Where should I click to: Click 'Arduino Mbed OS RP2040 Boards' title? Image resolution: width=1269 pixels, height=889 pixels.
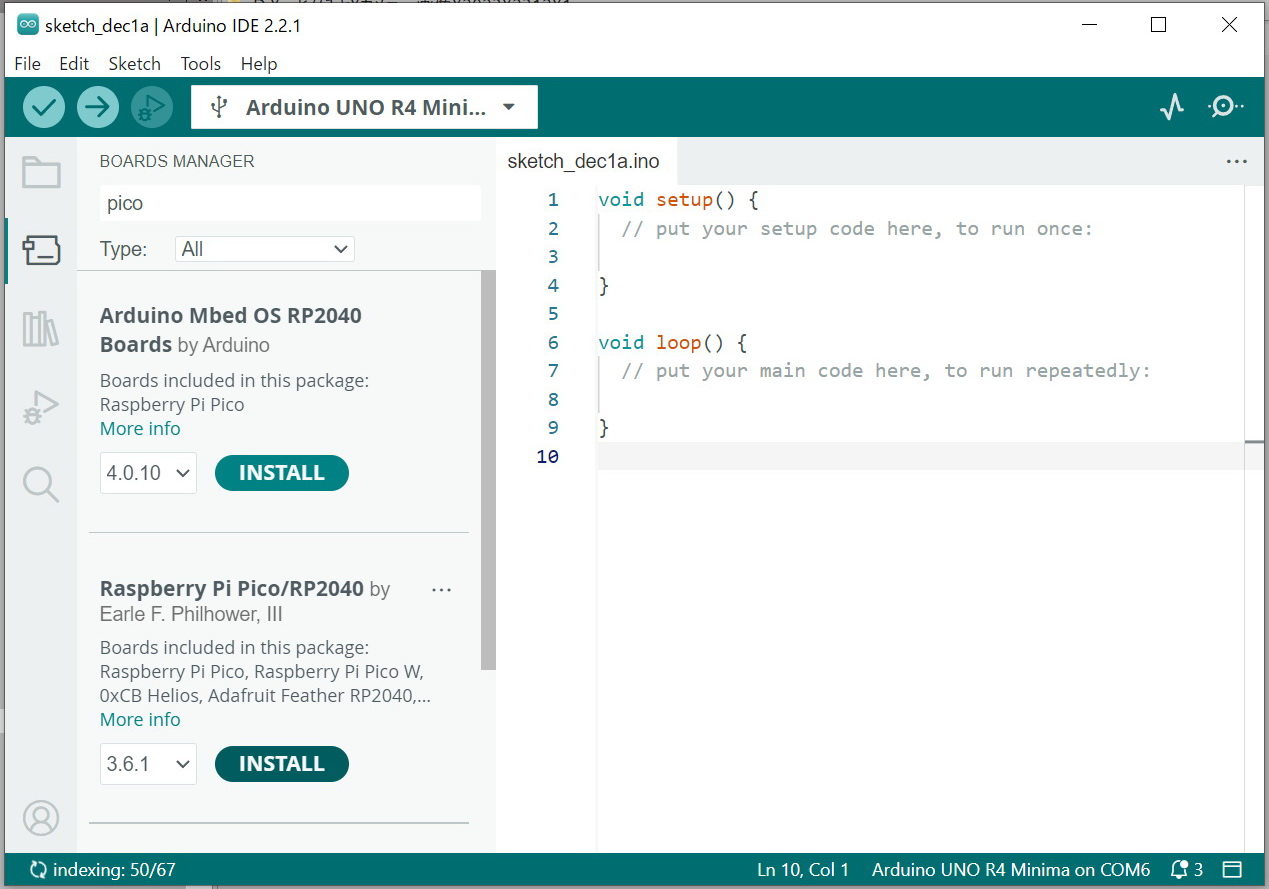point(231,330)
